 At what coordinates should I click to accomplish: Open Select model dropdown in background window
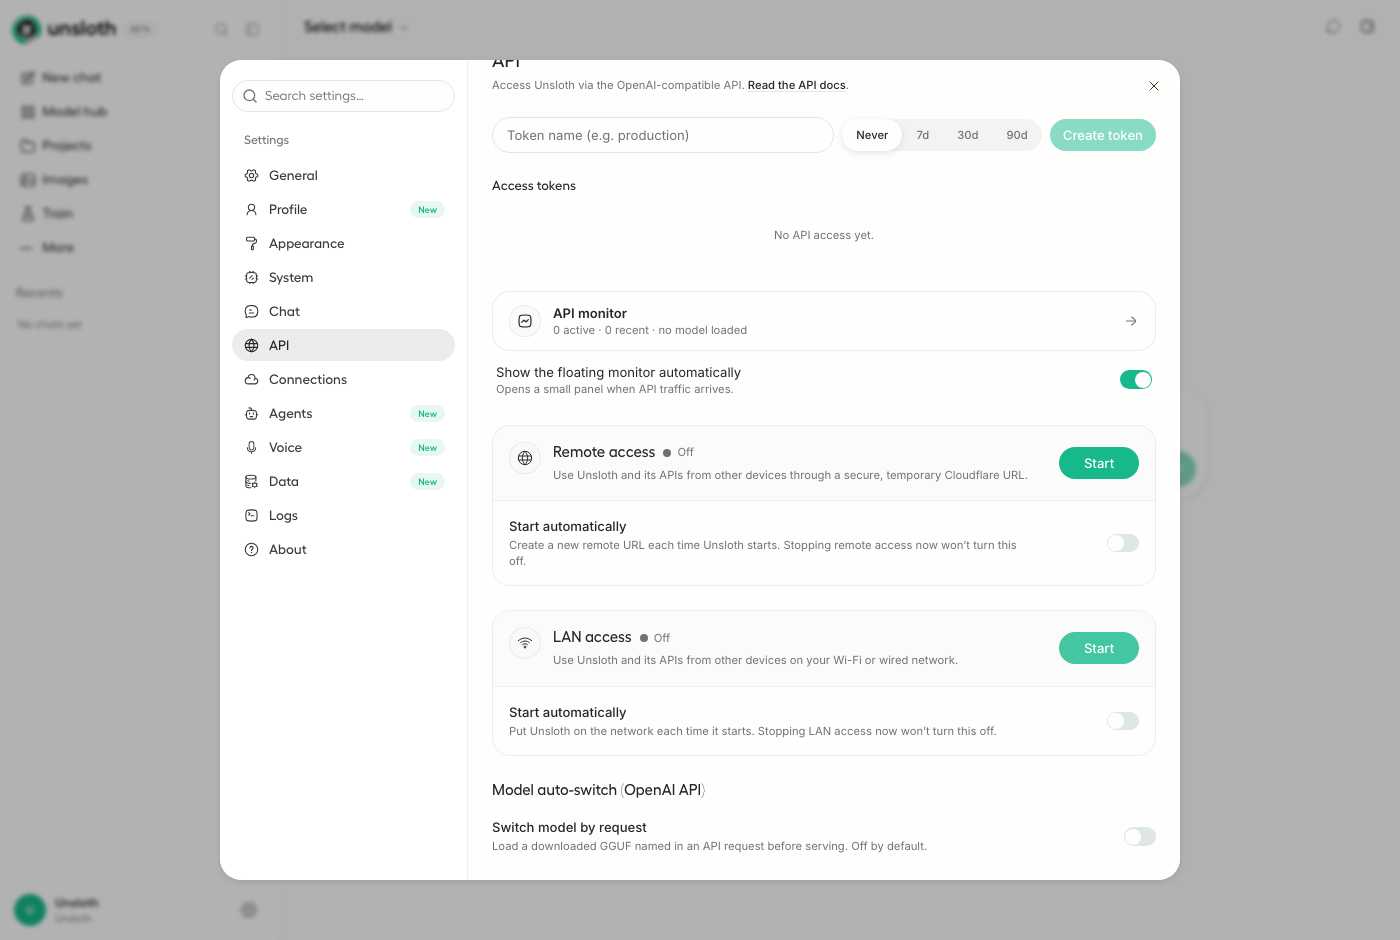coord(356,27)
